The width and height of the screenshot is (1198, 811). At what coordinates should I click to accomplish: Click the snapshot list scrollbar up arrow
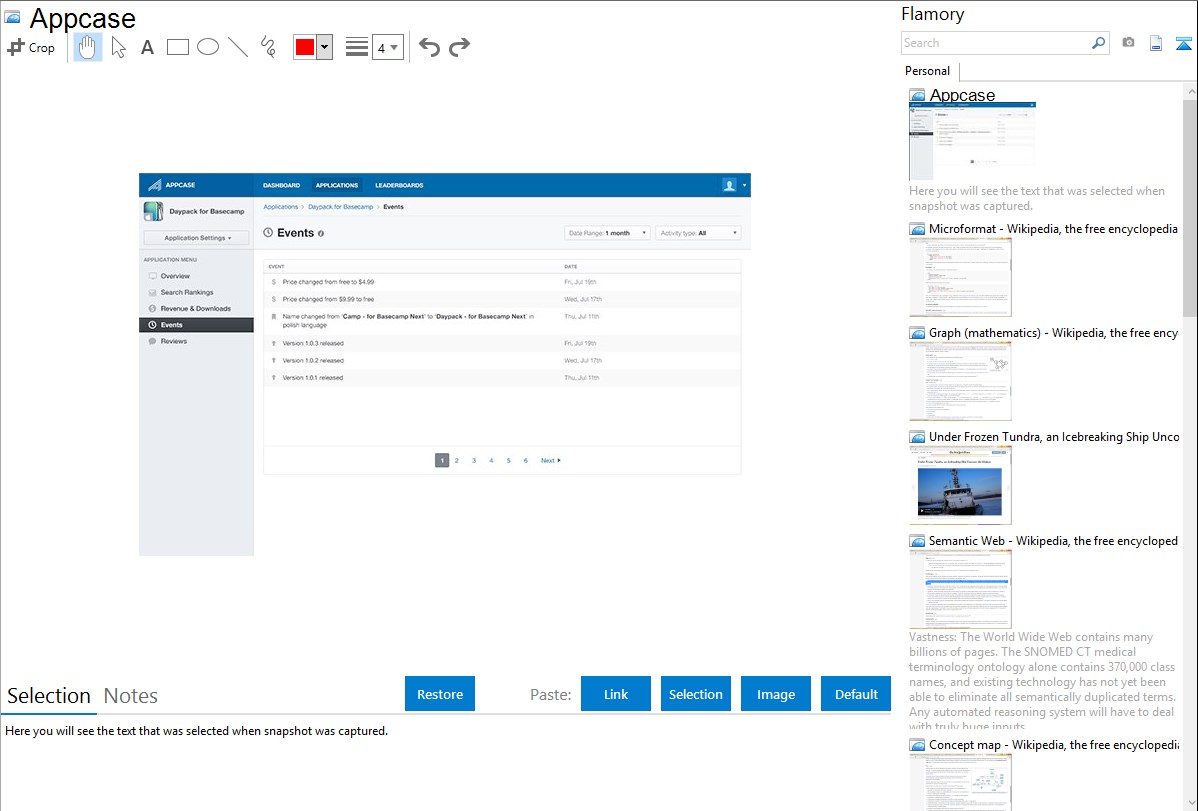pos(1191,92)
